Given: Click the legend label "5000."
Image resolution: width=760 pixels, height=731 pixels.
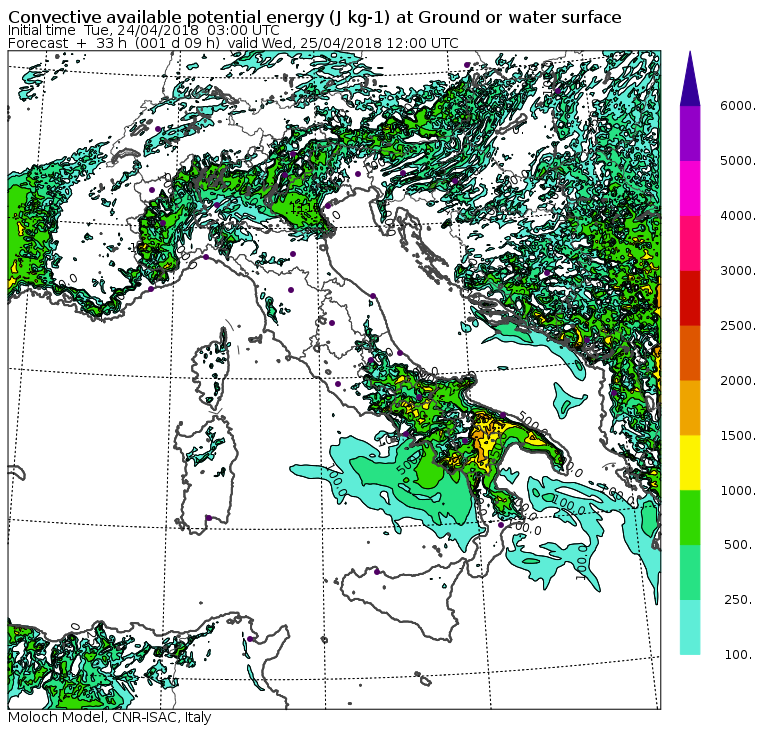Looking at the screenshot, I should 737,160.
